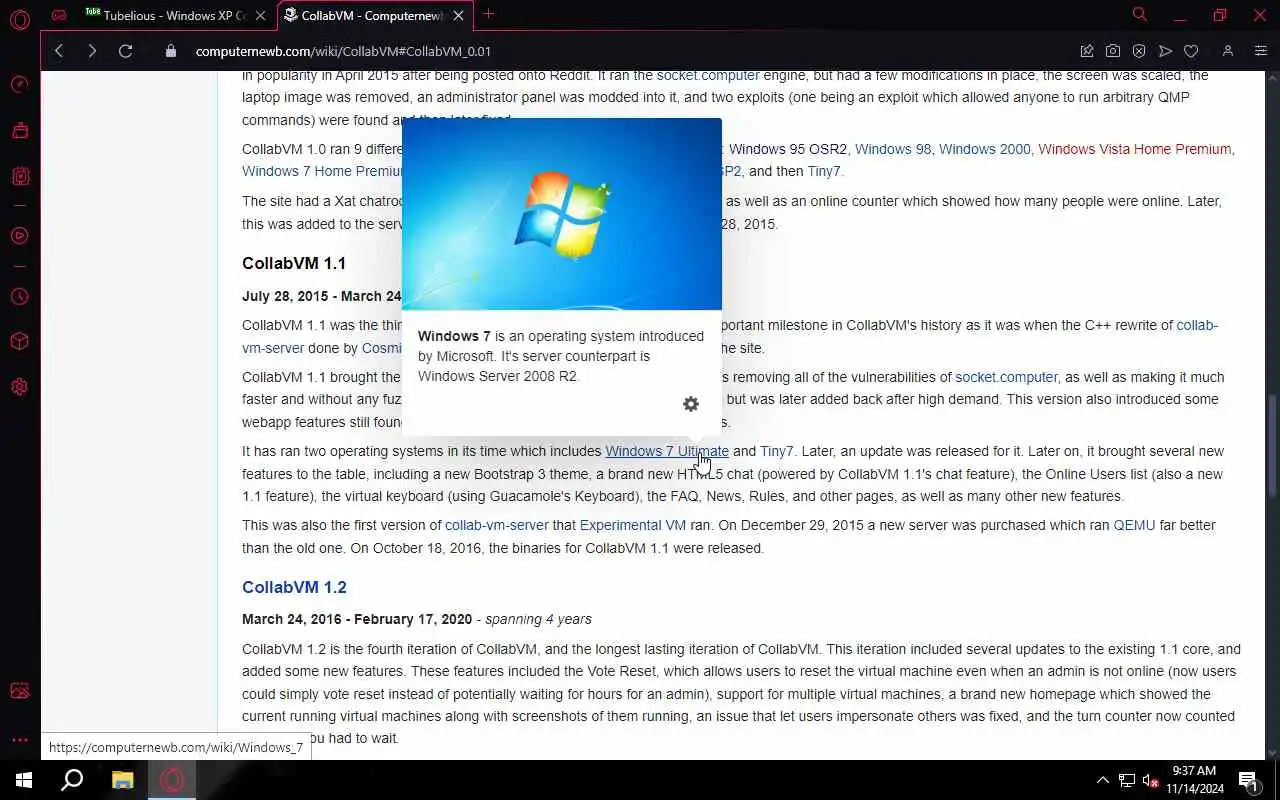The width and height of the screenshot is (1280, 800).
Task: Bookmark page with heart icon
Action: 1191,51
